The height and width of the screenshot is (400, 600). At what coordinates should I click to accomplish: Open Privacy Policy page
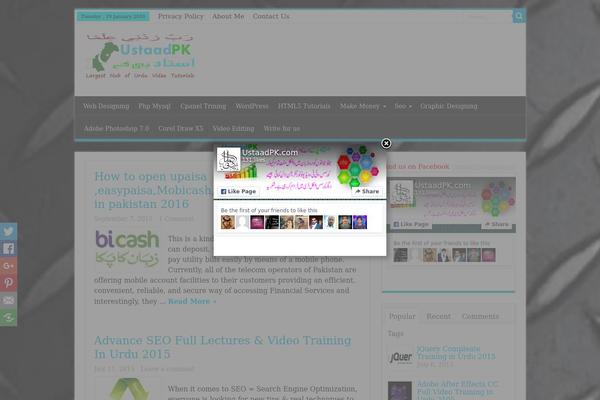tap(181, 16)
